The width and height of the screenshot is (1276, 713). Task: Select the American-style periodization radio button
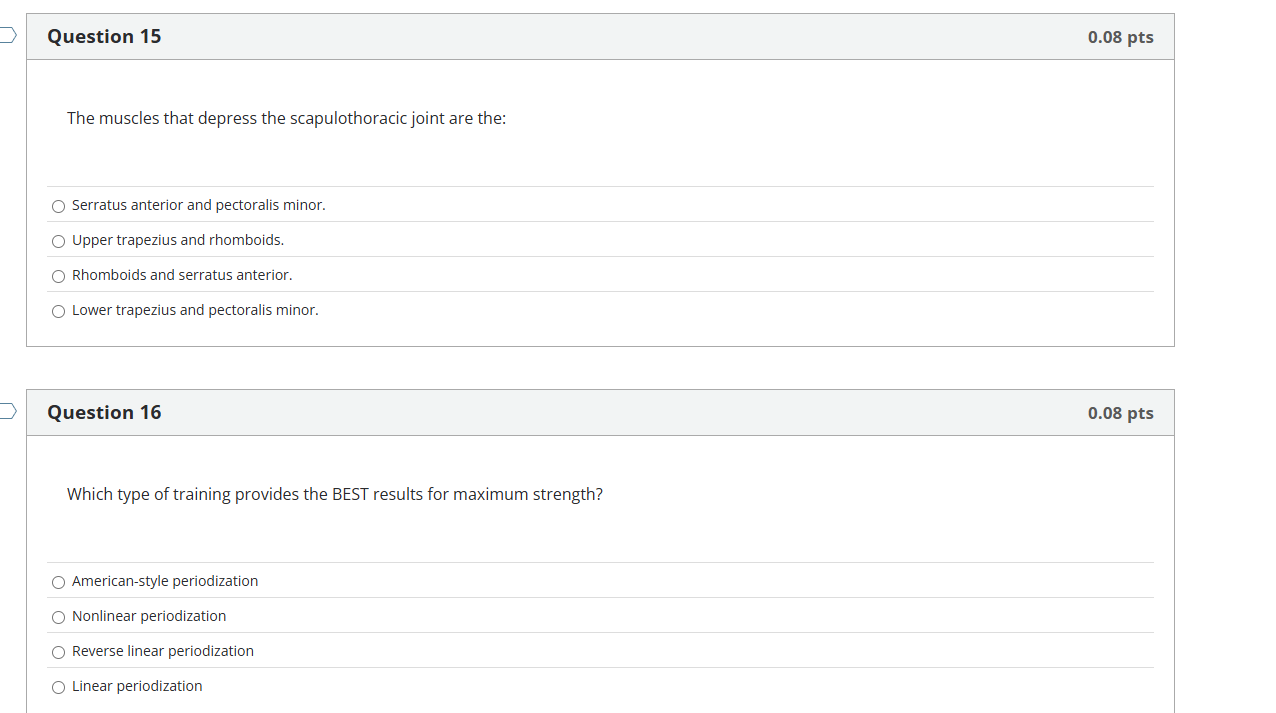click(x=59, y=582)
